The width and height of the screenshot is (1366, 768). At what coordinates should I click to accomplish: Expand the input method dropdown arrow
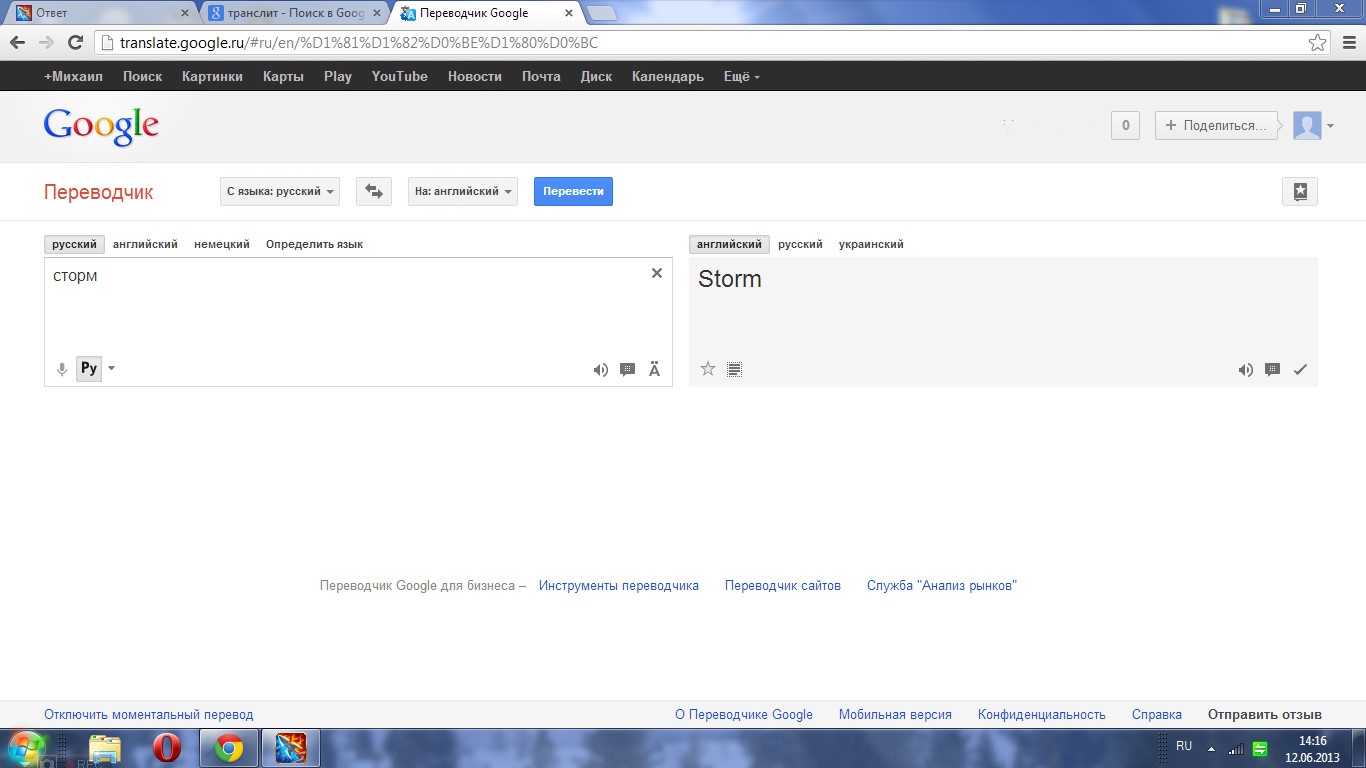[x=111, y=368]
